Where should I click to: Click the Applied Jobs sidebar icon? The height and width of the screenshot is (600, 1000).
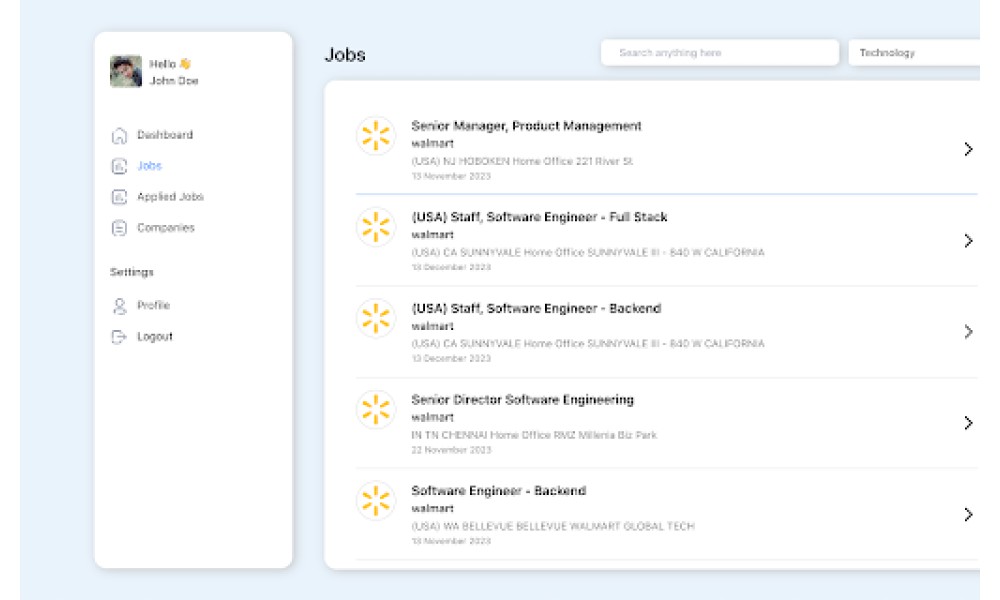[x=119, y=197]
